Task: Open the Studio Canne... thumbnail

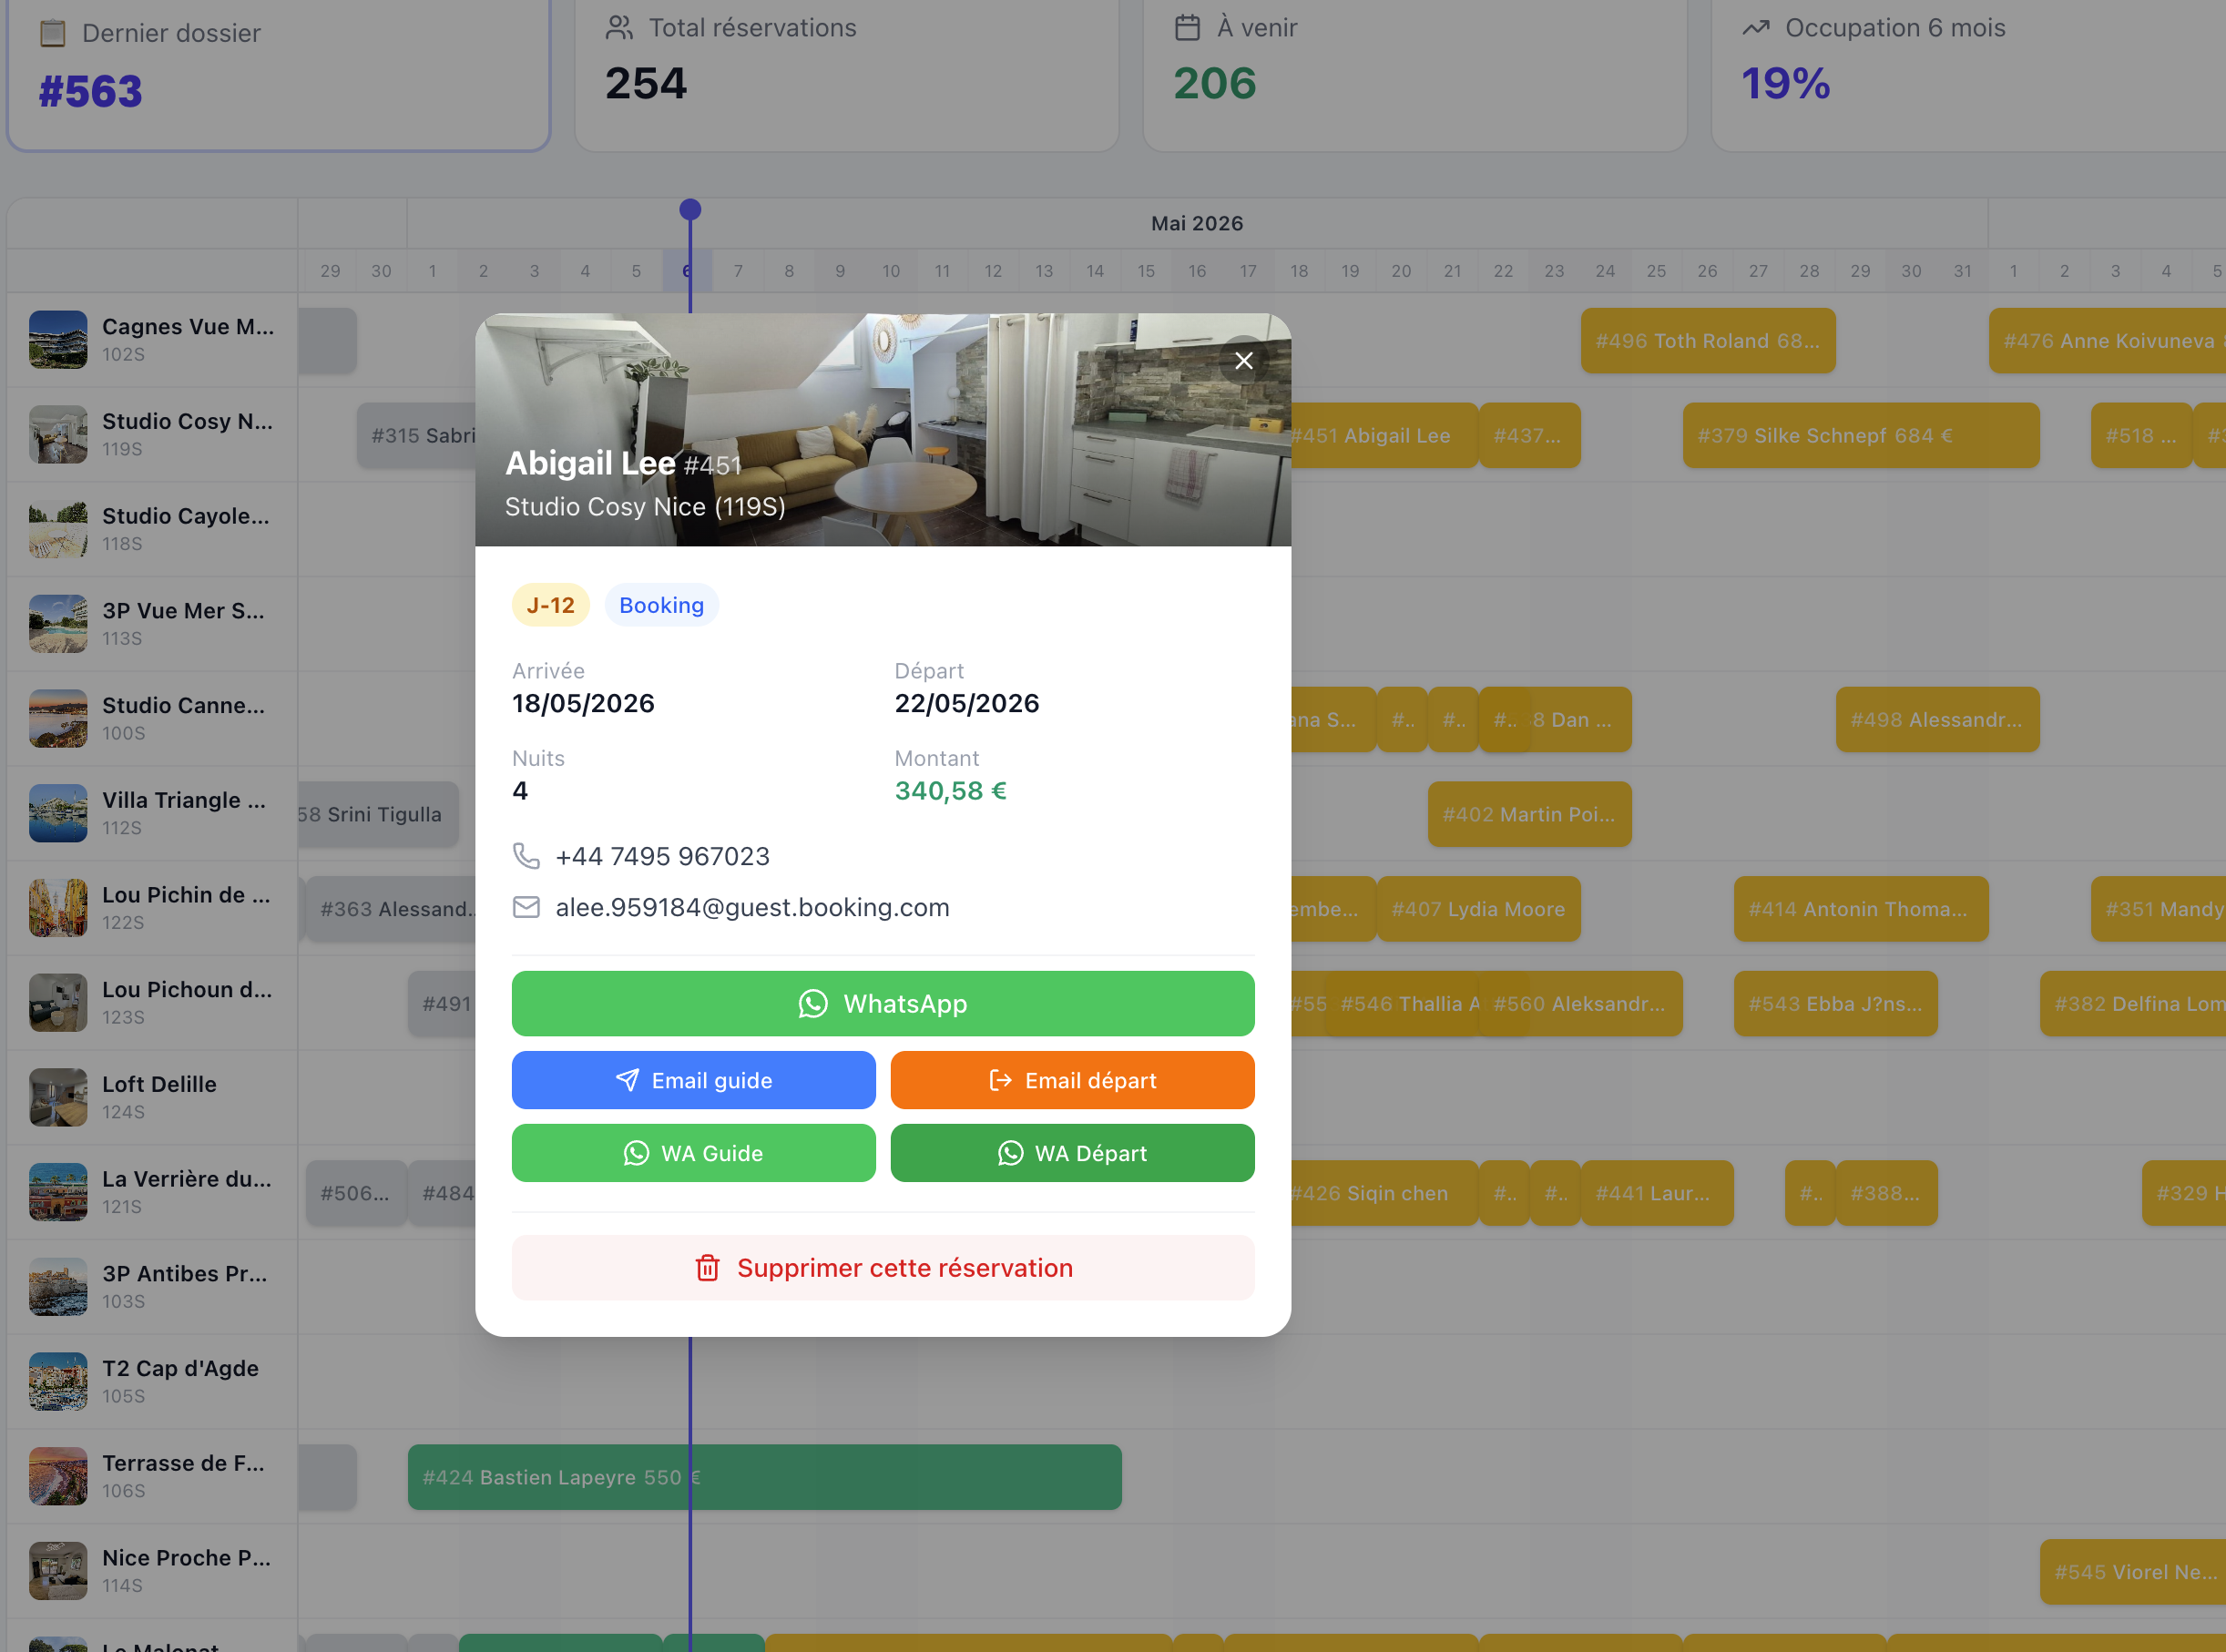Action: (58, 718)
